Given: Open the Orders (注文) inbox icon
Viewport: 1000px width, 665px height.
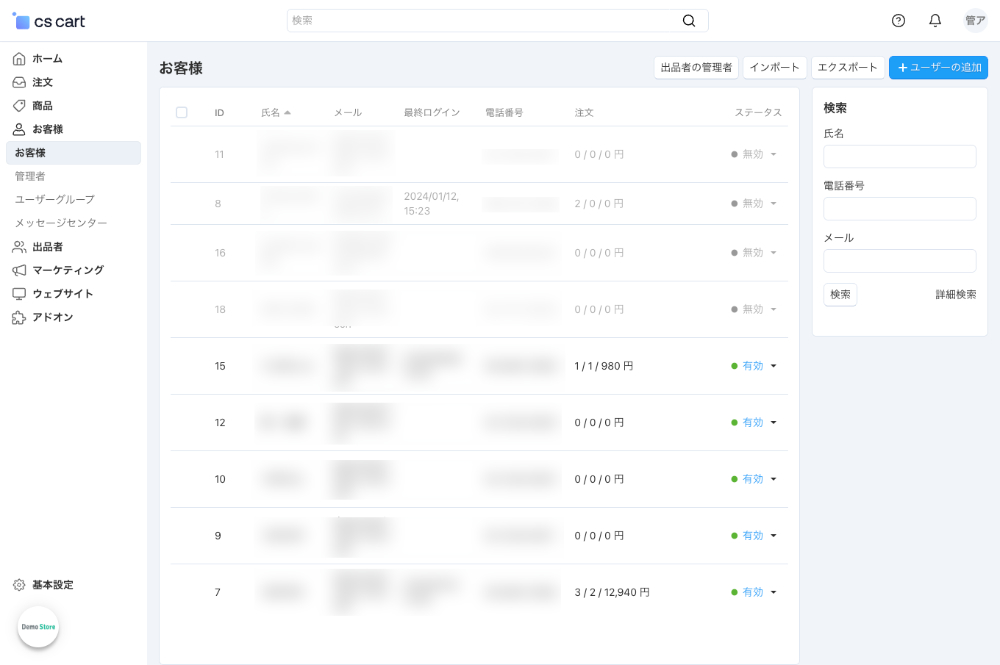Looking at the screenshot, I should (x=19, y=82).
